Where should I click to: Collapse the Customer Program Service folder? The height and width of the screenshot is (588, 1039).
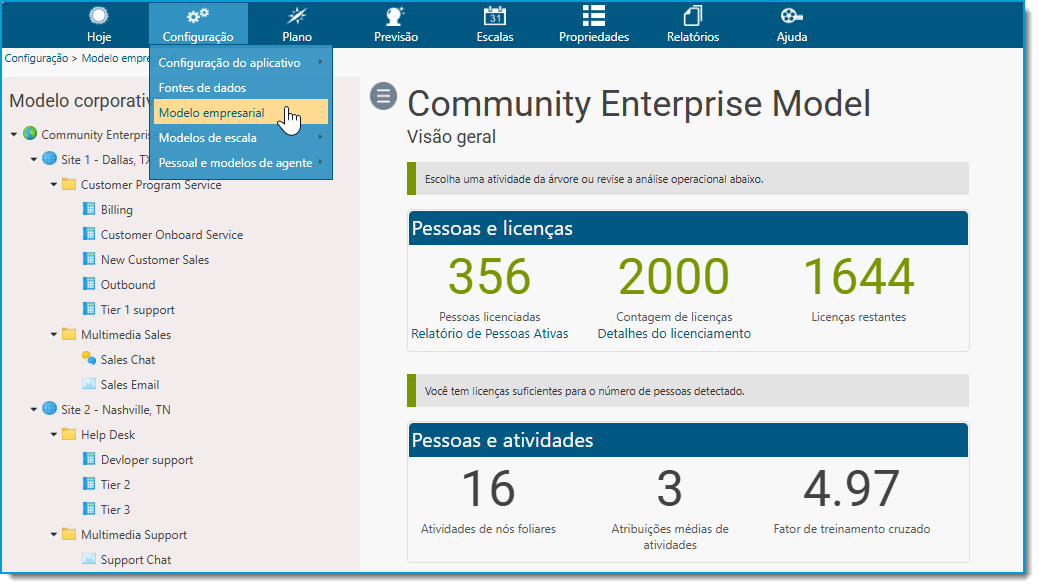tap(54, 185)
